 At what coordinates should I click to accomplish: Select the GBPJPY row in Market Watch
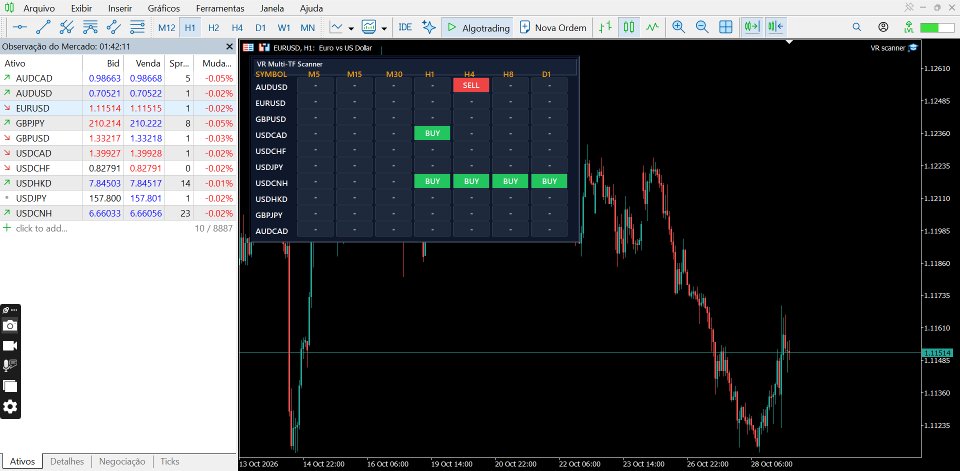[118, 123]
